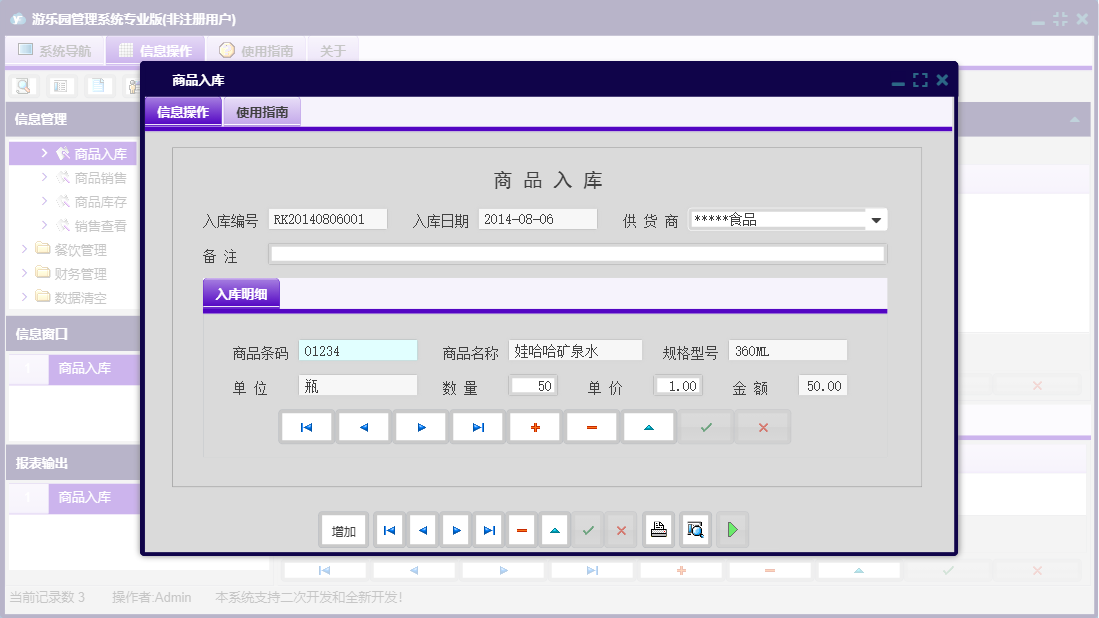Click into the 备注 remarks field
This screenshot has width=1099, height=618.
[577, 254]
